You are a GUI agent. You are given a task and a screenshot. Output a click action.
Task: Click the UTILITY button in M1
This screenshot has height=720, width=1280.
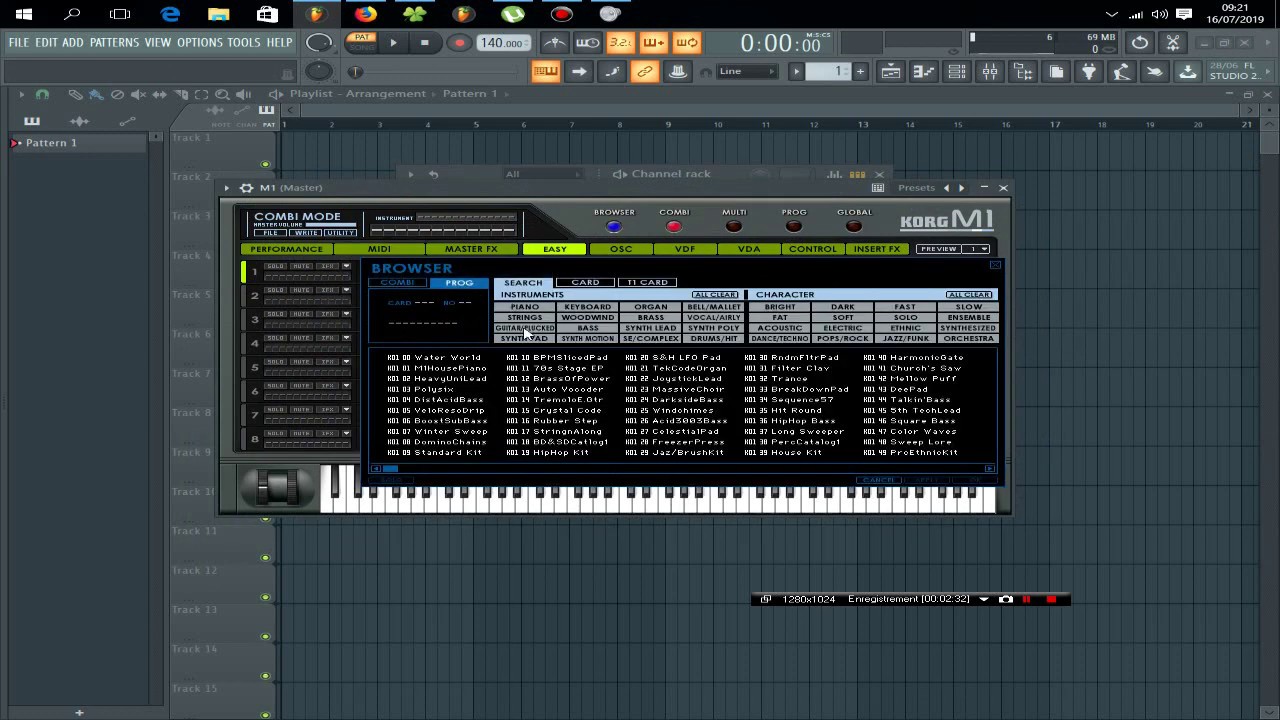(x=340, y=233)
